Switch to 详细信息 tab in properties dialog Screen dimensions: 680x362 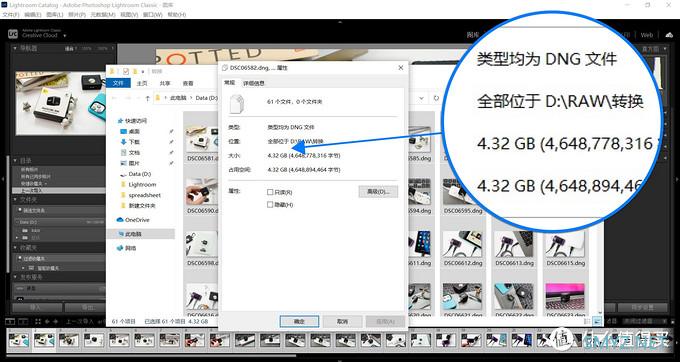(x=253, y=83)
